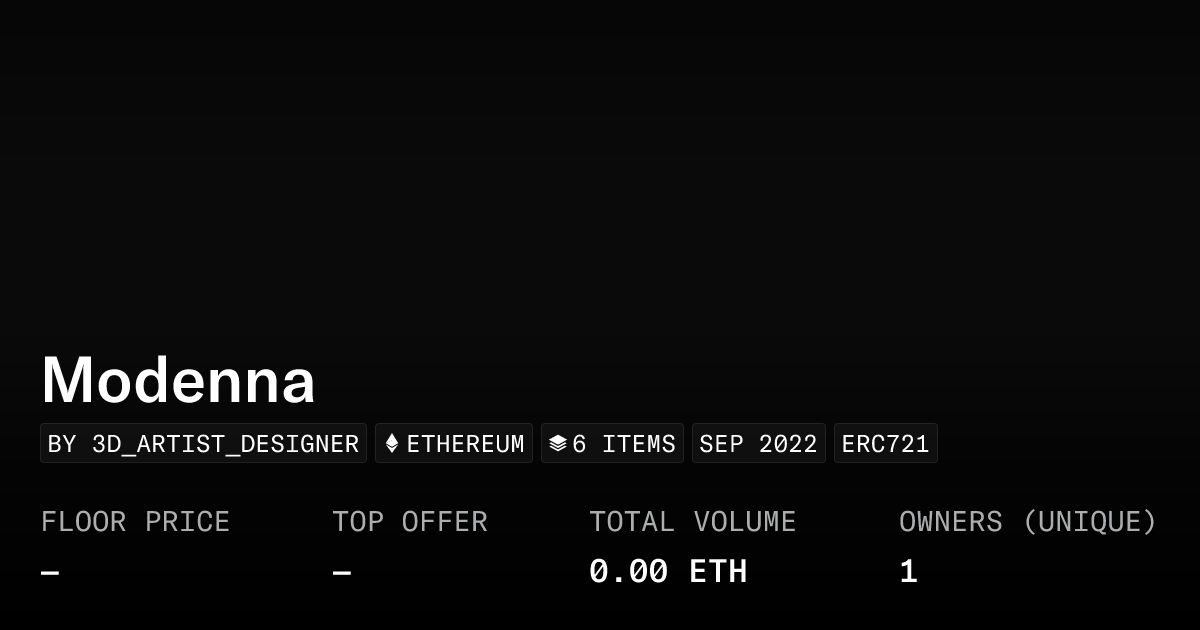Open the Modenna collection title
This screenshot has height=630, width=1200.
point(178,381)
